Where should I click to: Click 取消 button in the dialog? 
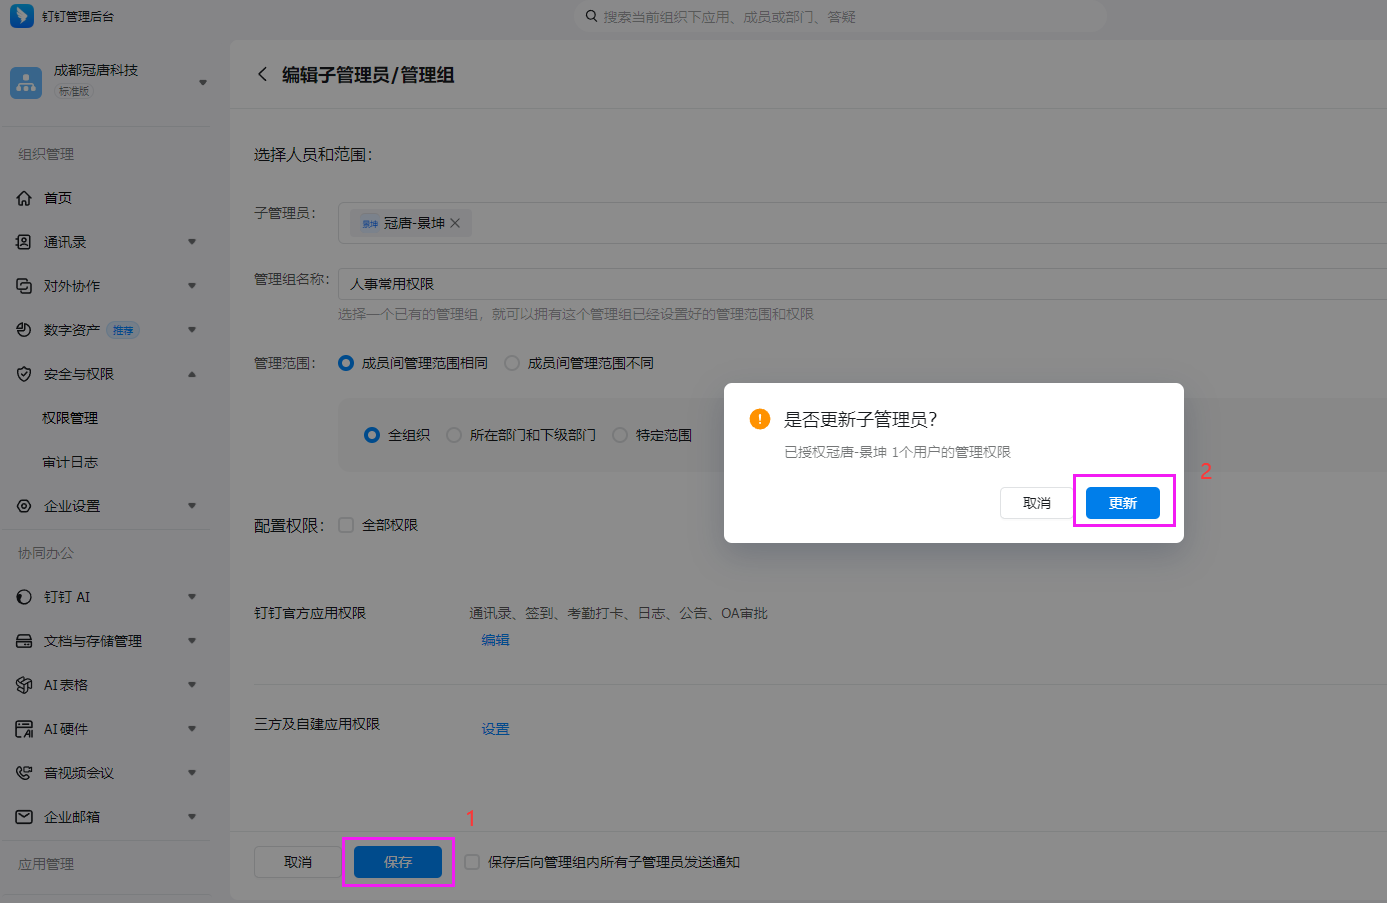click(1037, 503)
